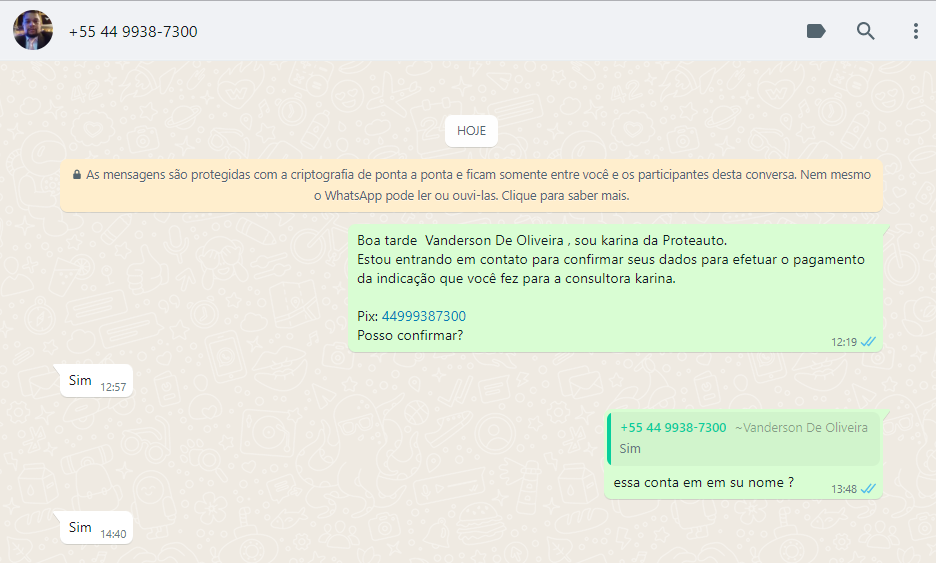Open the end-to-end encryption notice banner

471,185
